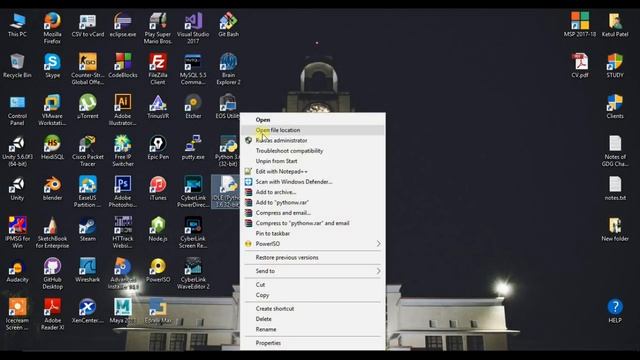Expand the PowerISO submenu
Screen dimensions: 640x360
[x=313, y=244]
